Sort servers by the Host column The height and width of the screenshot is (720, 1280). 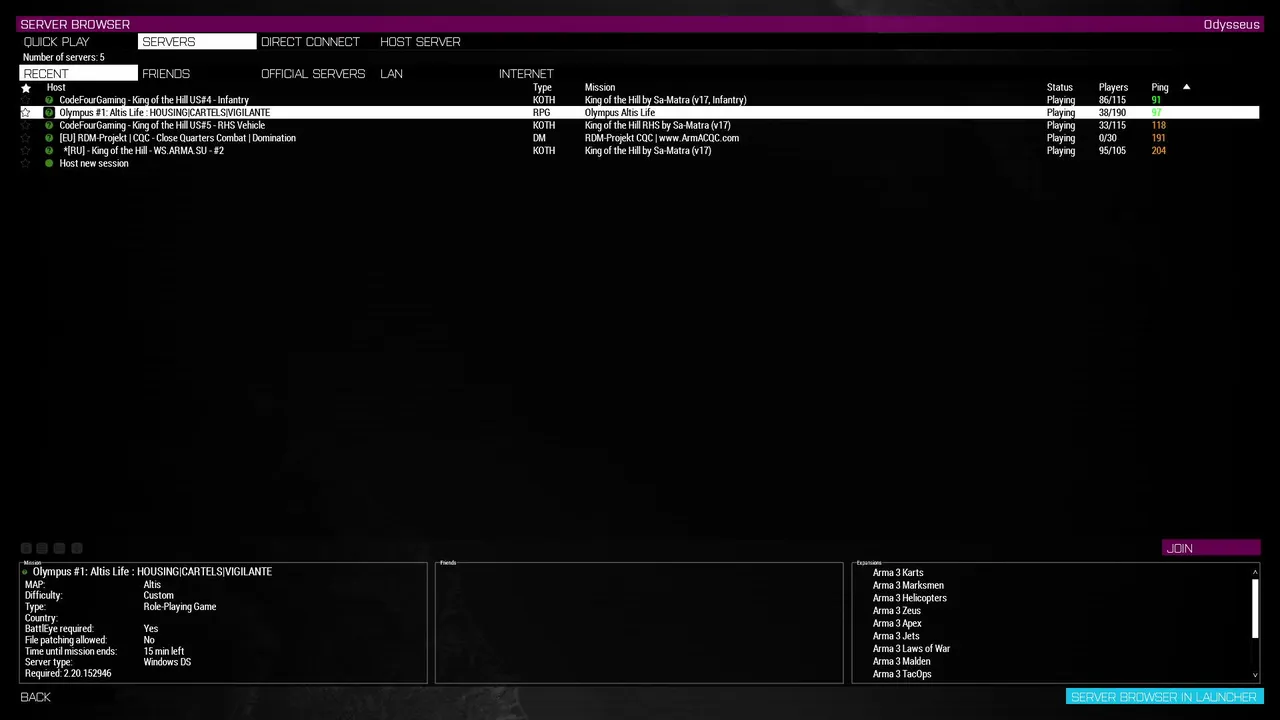(56, 88)
